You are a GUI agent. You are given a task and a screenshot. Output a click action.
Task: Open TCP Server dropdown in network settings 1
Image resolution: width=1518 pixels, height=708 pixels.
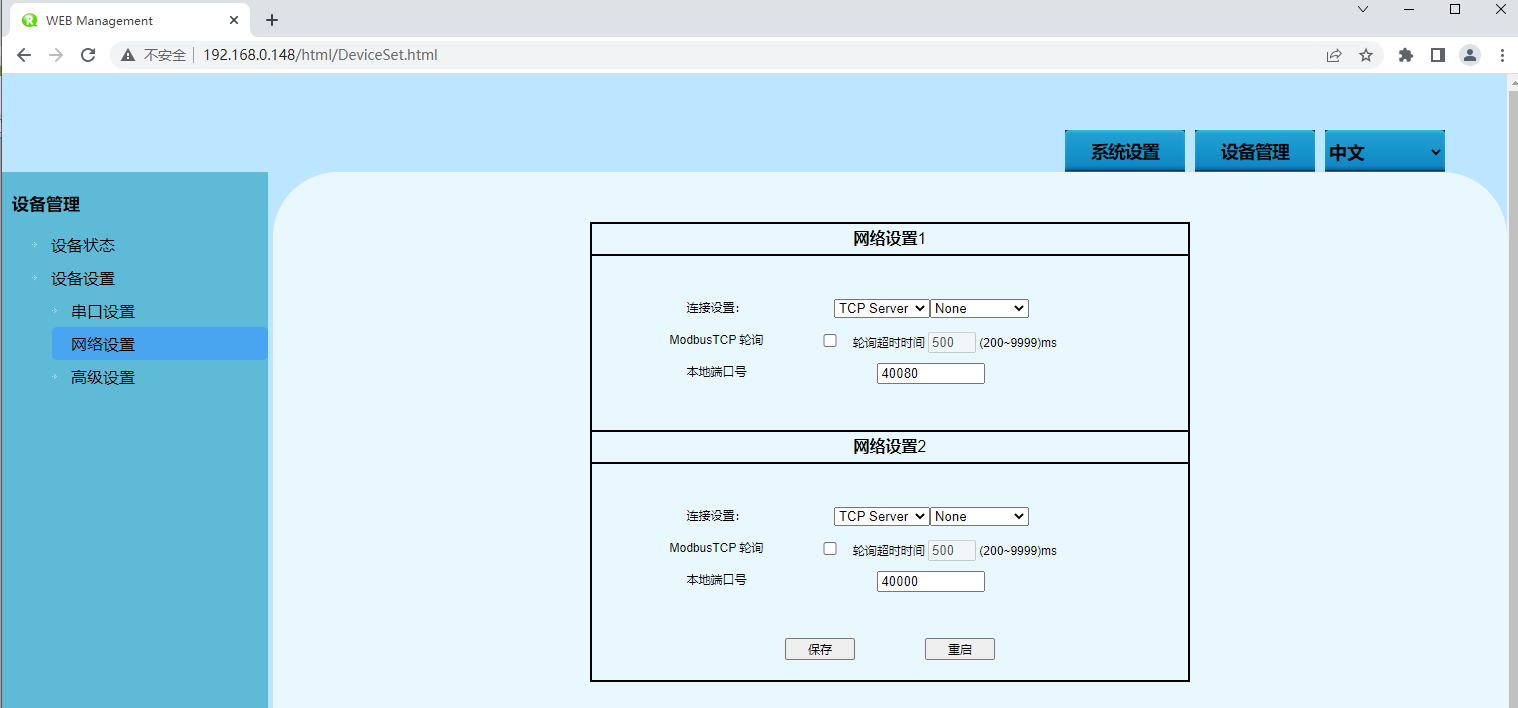tap(881, 309)
